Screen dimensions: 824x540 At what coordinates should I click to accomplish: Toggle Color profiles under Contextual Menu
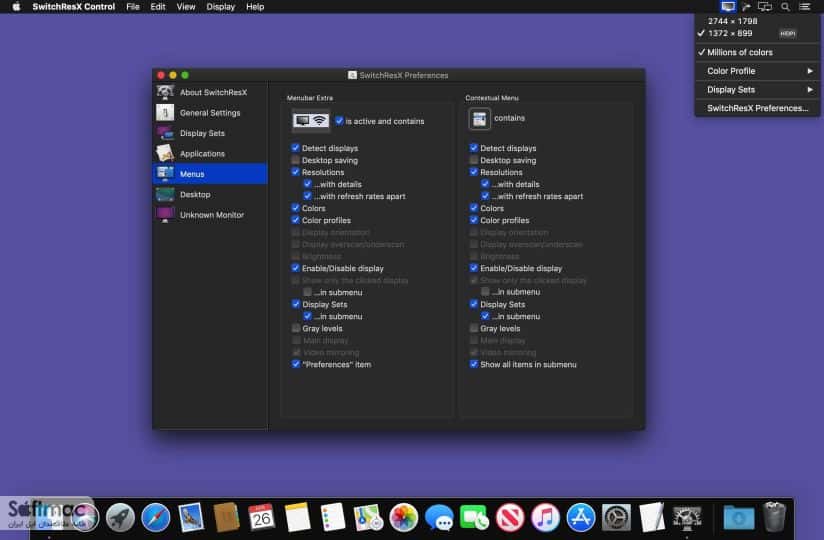473,220
